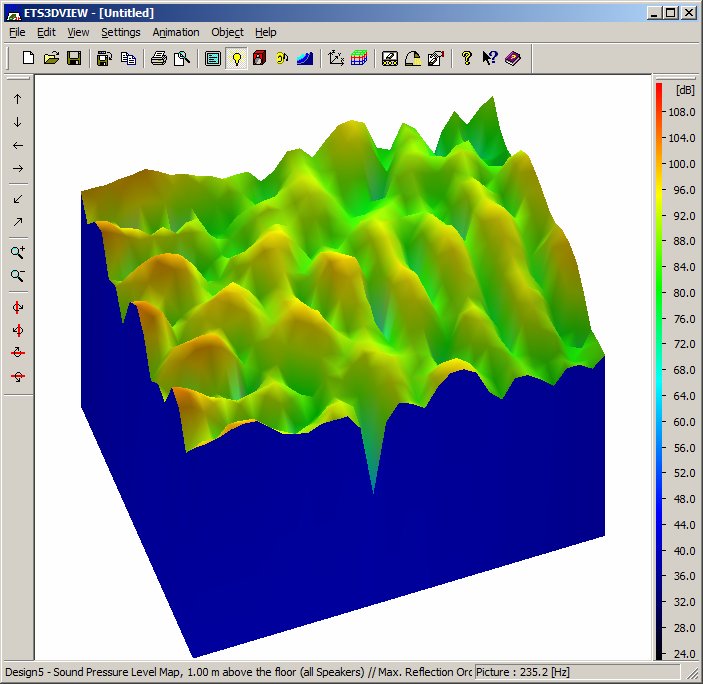Open Print Preview magnifier icon
703x684 pixels.
182,58
